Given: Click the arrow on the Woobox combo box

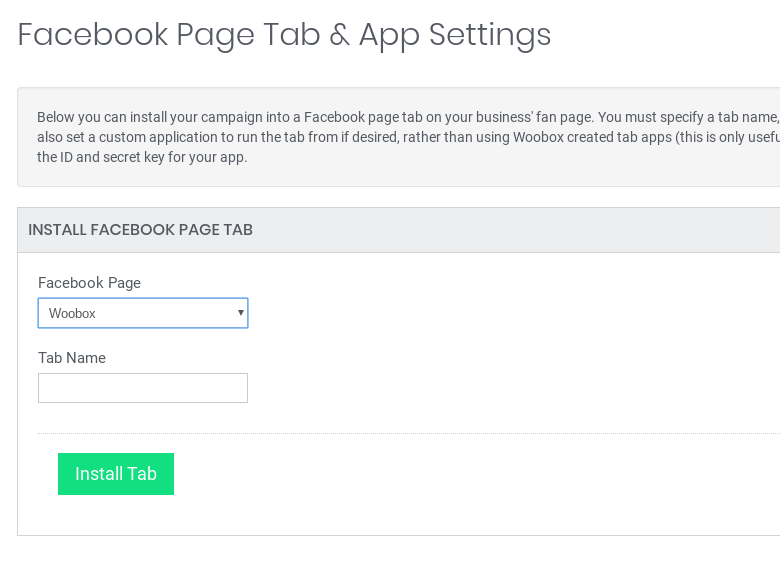Looking at the screenshot, I should pyautogui.click(x=240, y=313).
